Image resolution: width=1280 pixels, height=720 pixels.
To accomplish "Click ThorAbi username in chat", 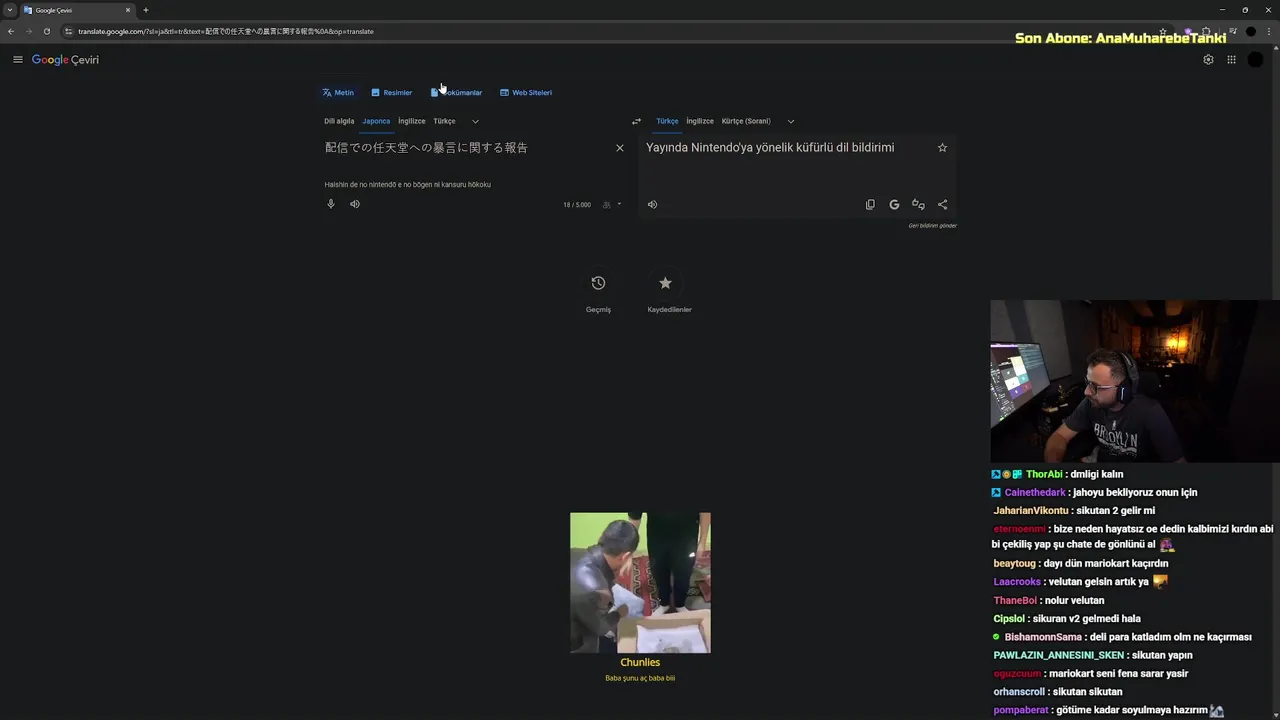I will click(x=1044, y=474).
